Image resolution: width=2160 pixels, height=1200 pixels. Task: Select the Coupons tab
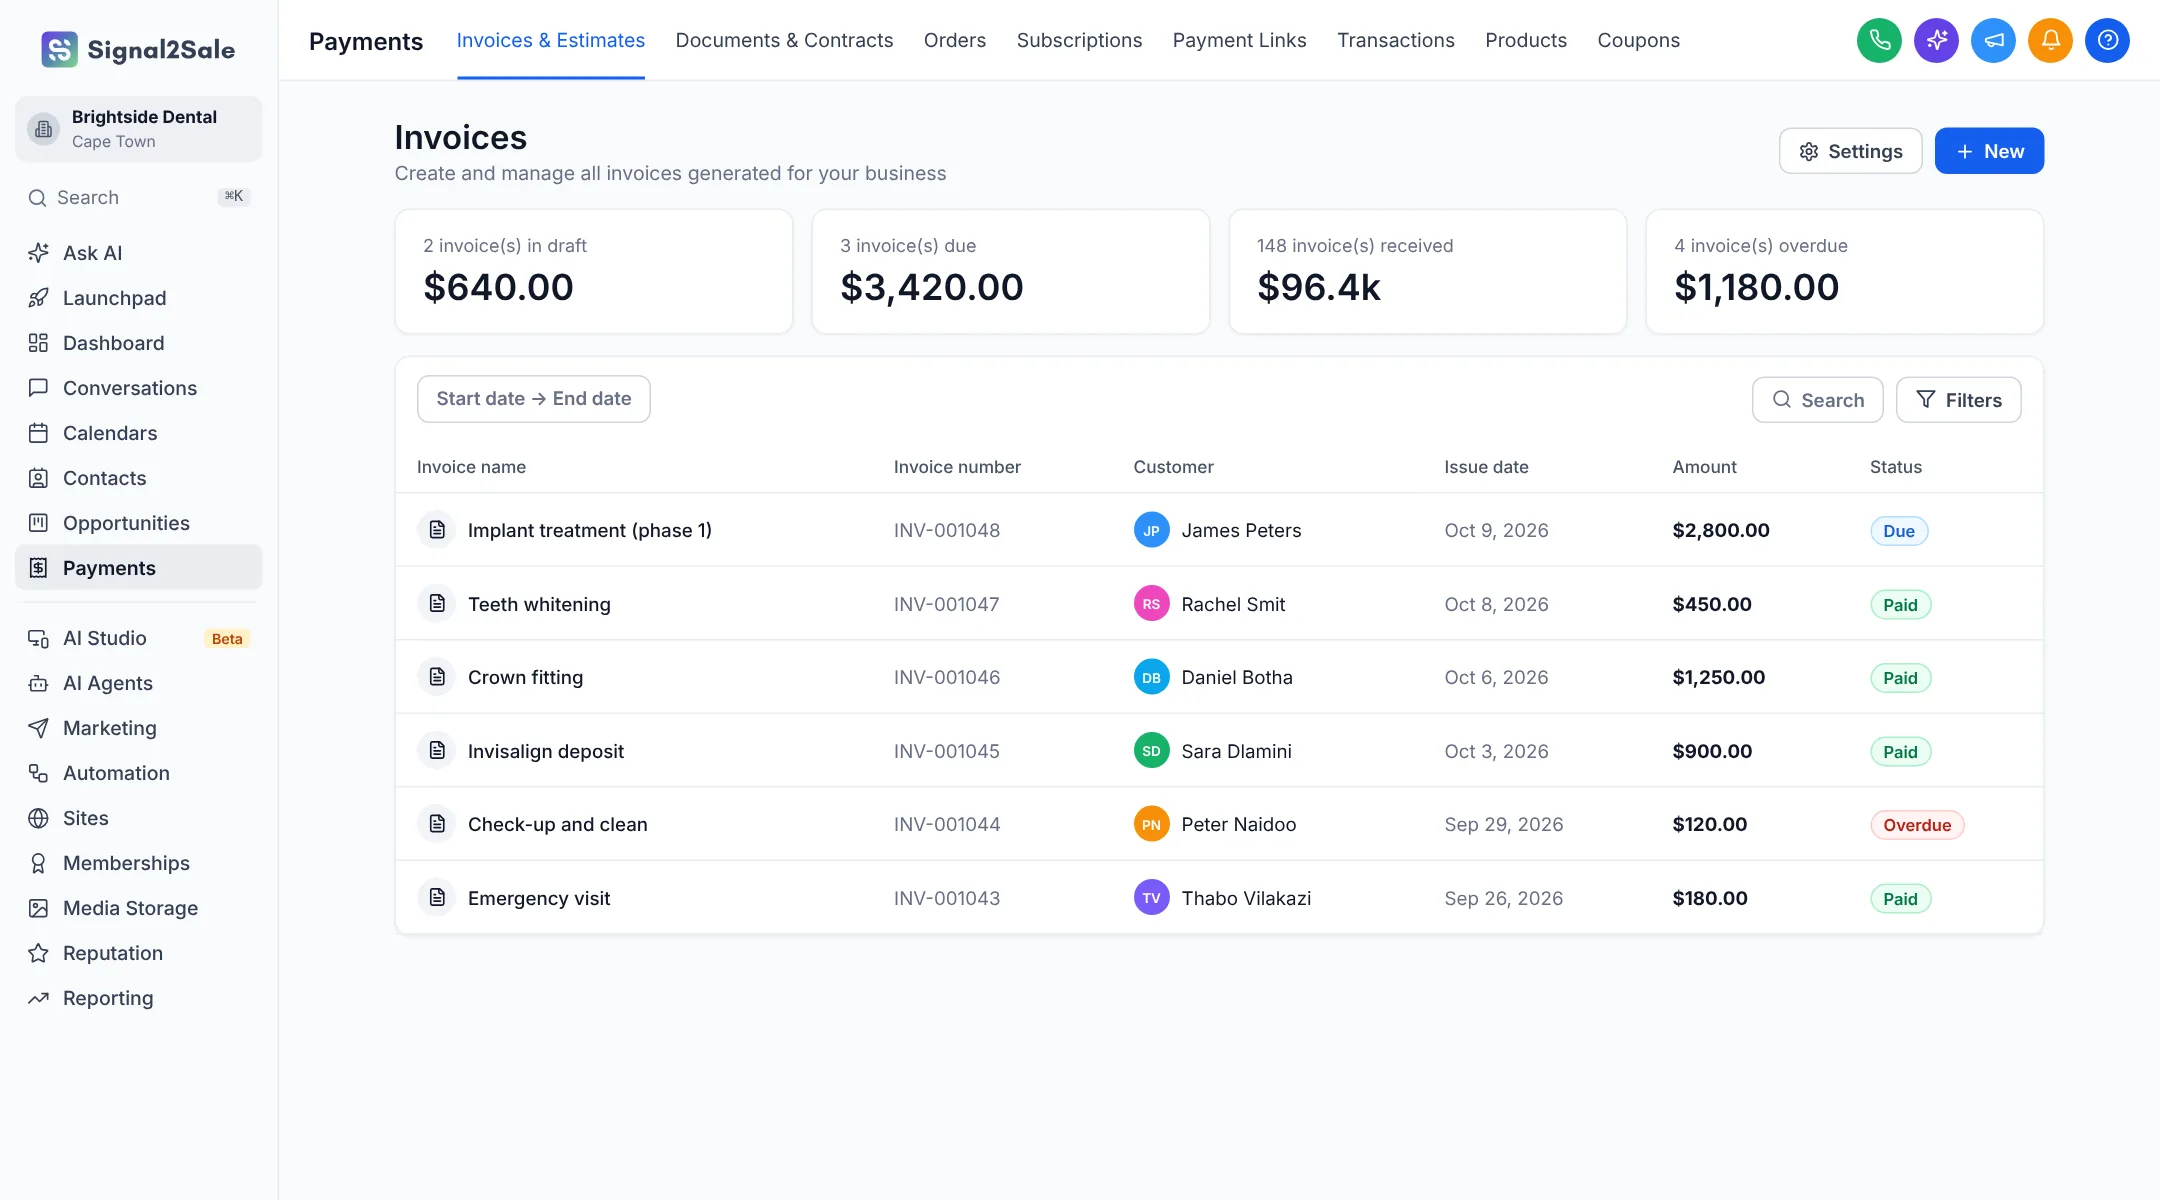[1638, 40]
